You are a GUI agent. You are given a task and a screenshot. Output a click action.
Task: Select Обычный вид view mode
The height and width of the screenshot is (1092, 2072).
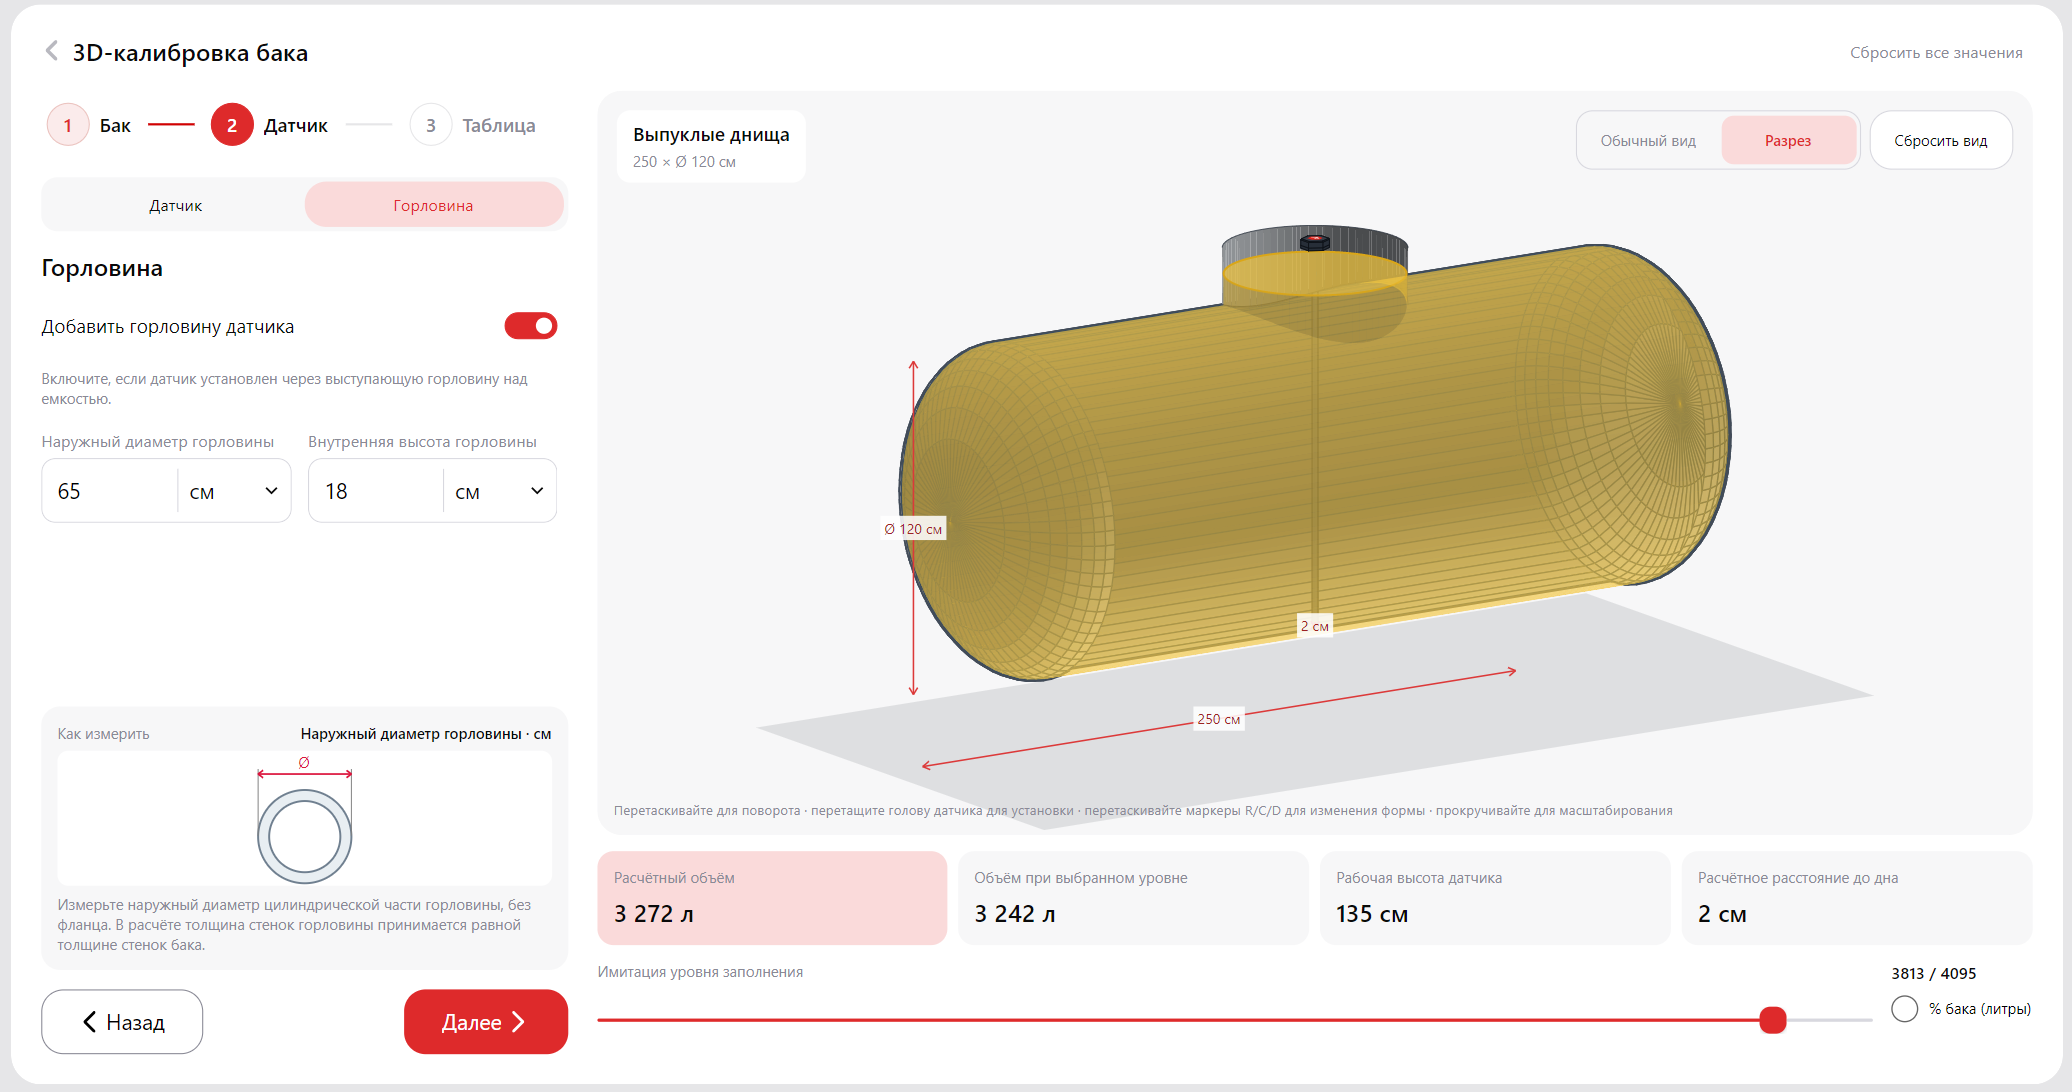click(1648, 141)
